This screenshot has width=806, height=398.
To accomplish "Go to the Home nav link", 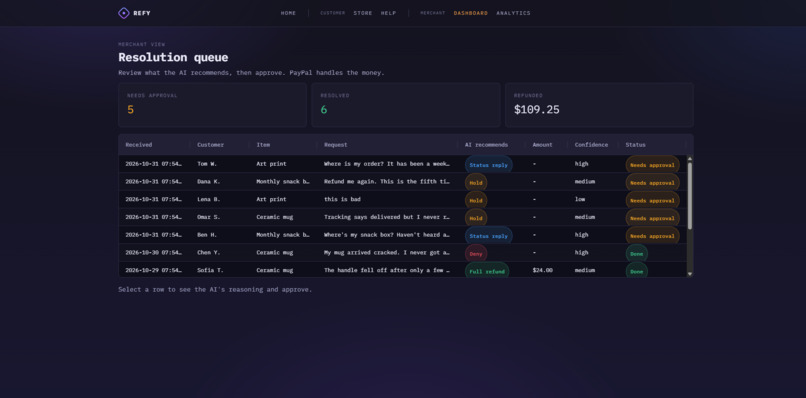I will coord(288,13).
